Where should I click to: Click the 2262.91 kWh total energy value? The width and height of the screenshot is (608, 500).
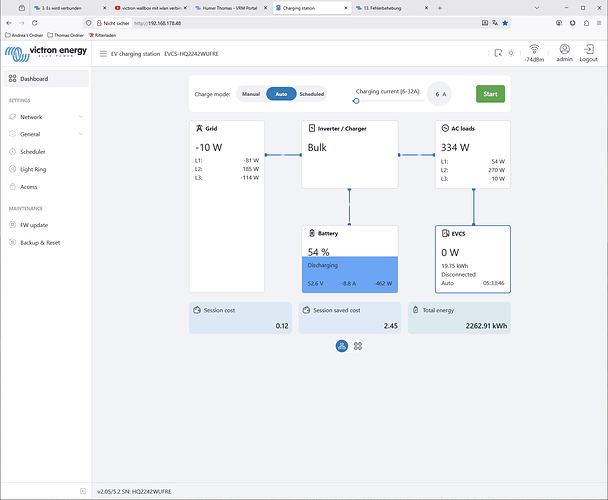486,326
